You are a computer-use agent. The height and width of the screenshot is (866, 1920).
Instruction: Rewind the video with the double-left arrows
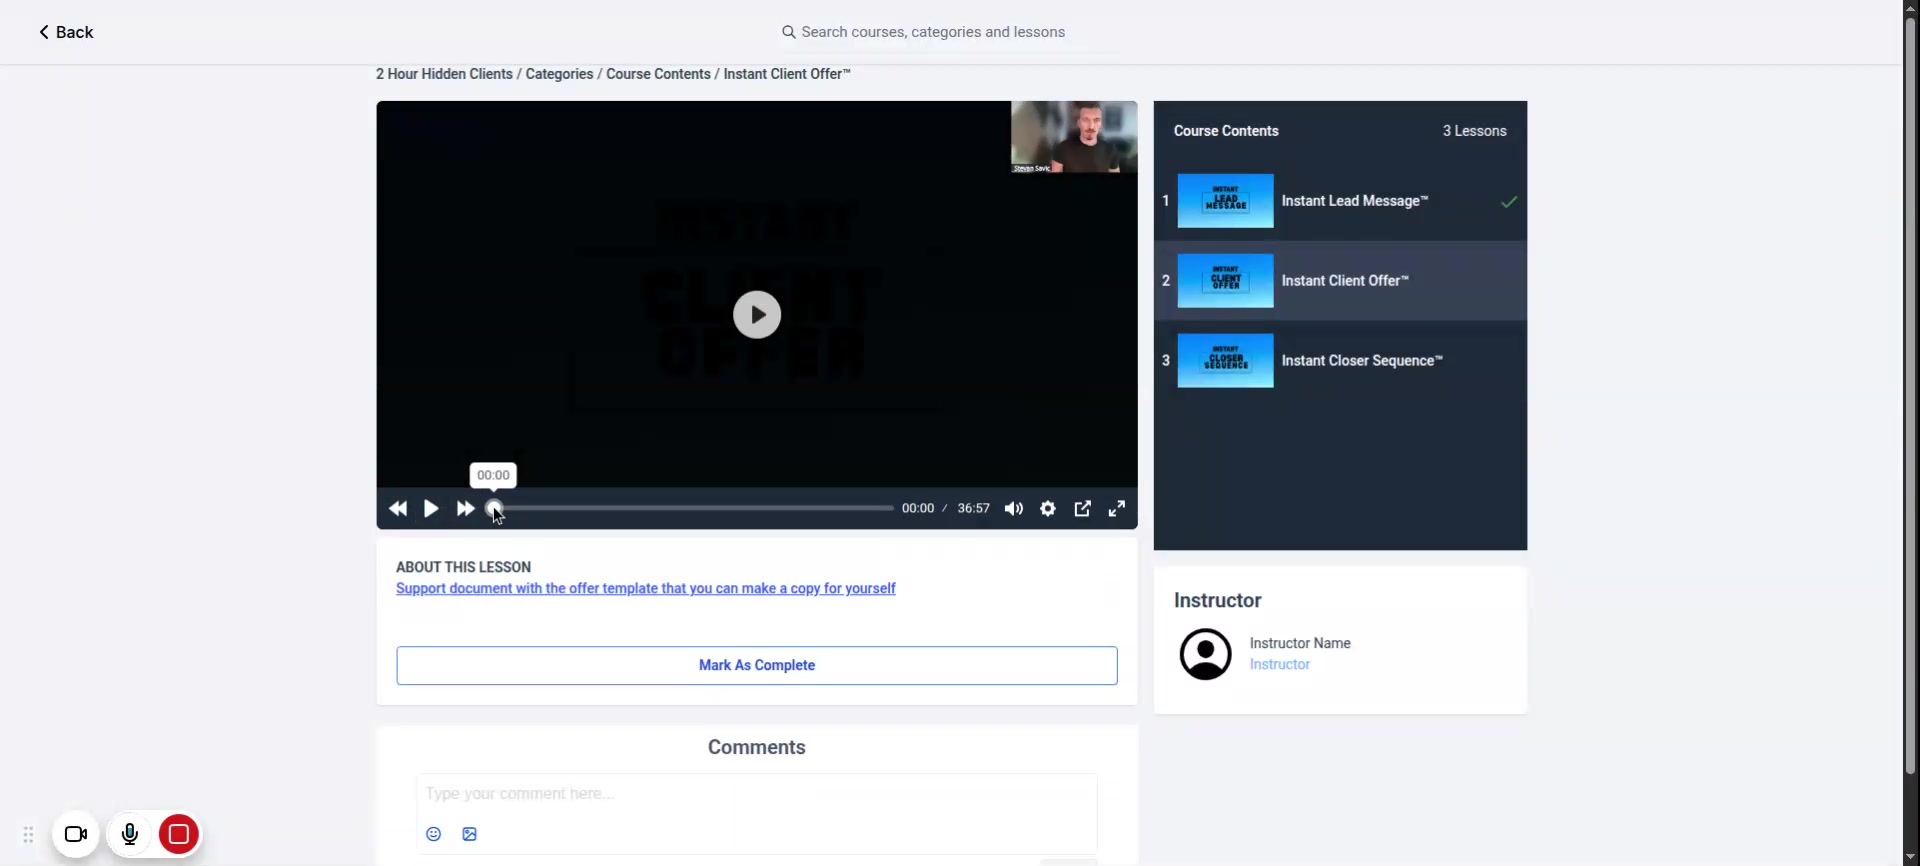pyautogui.click(x=398, y=509)
